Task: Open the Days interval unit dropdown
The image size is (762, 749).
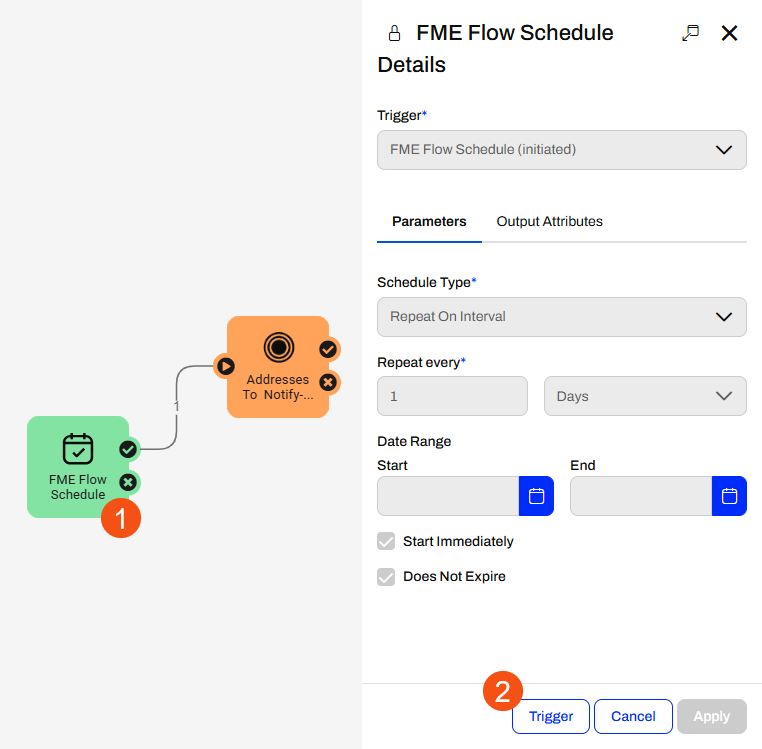Action: [645, 396]
